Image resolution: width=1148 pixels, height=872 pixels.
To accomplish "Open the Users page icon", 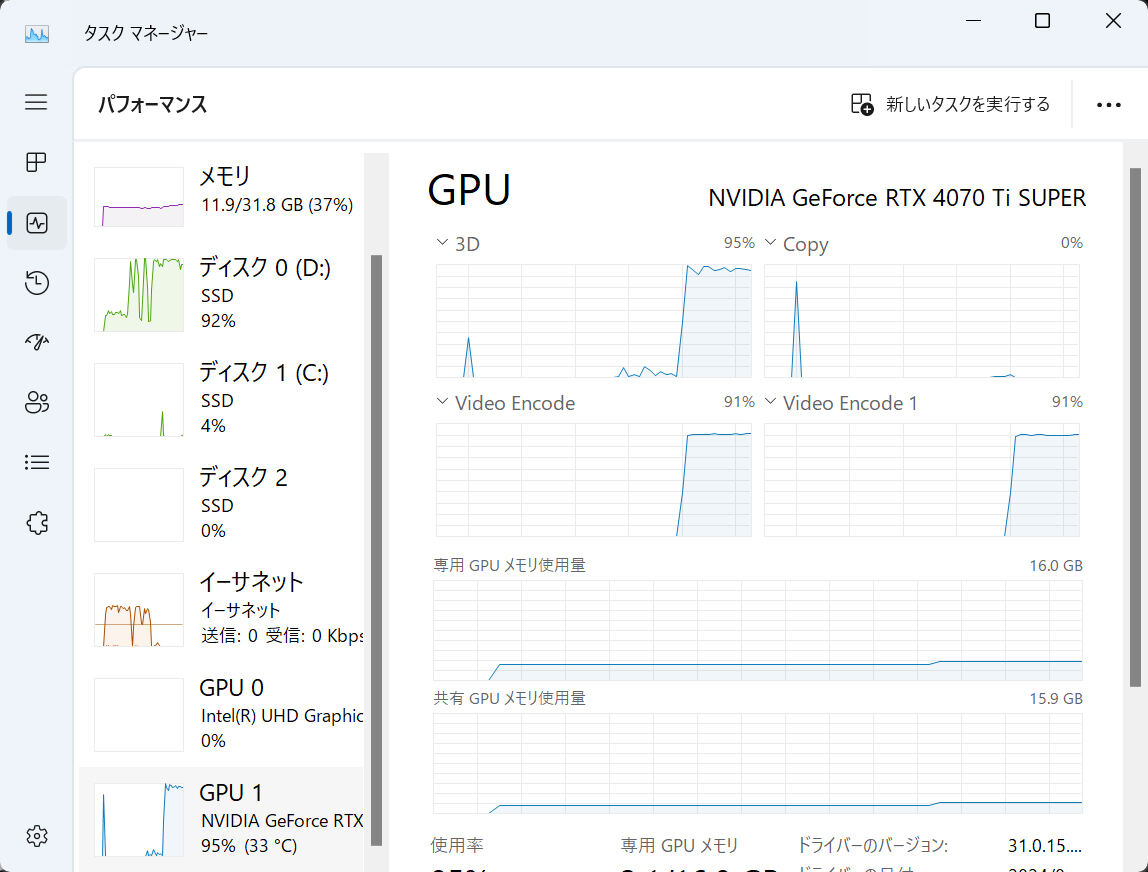I will click(x=37, y=402).
